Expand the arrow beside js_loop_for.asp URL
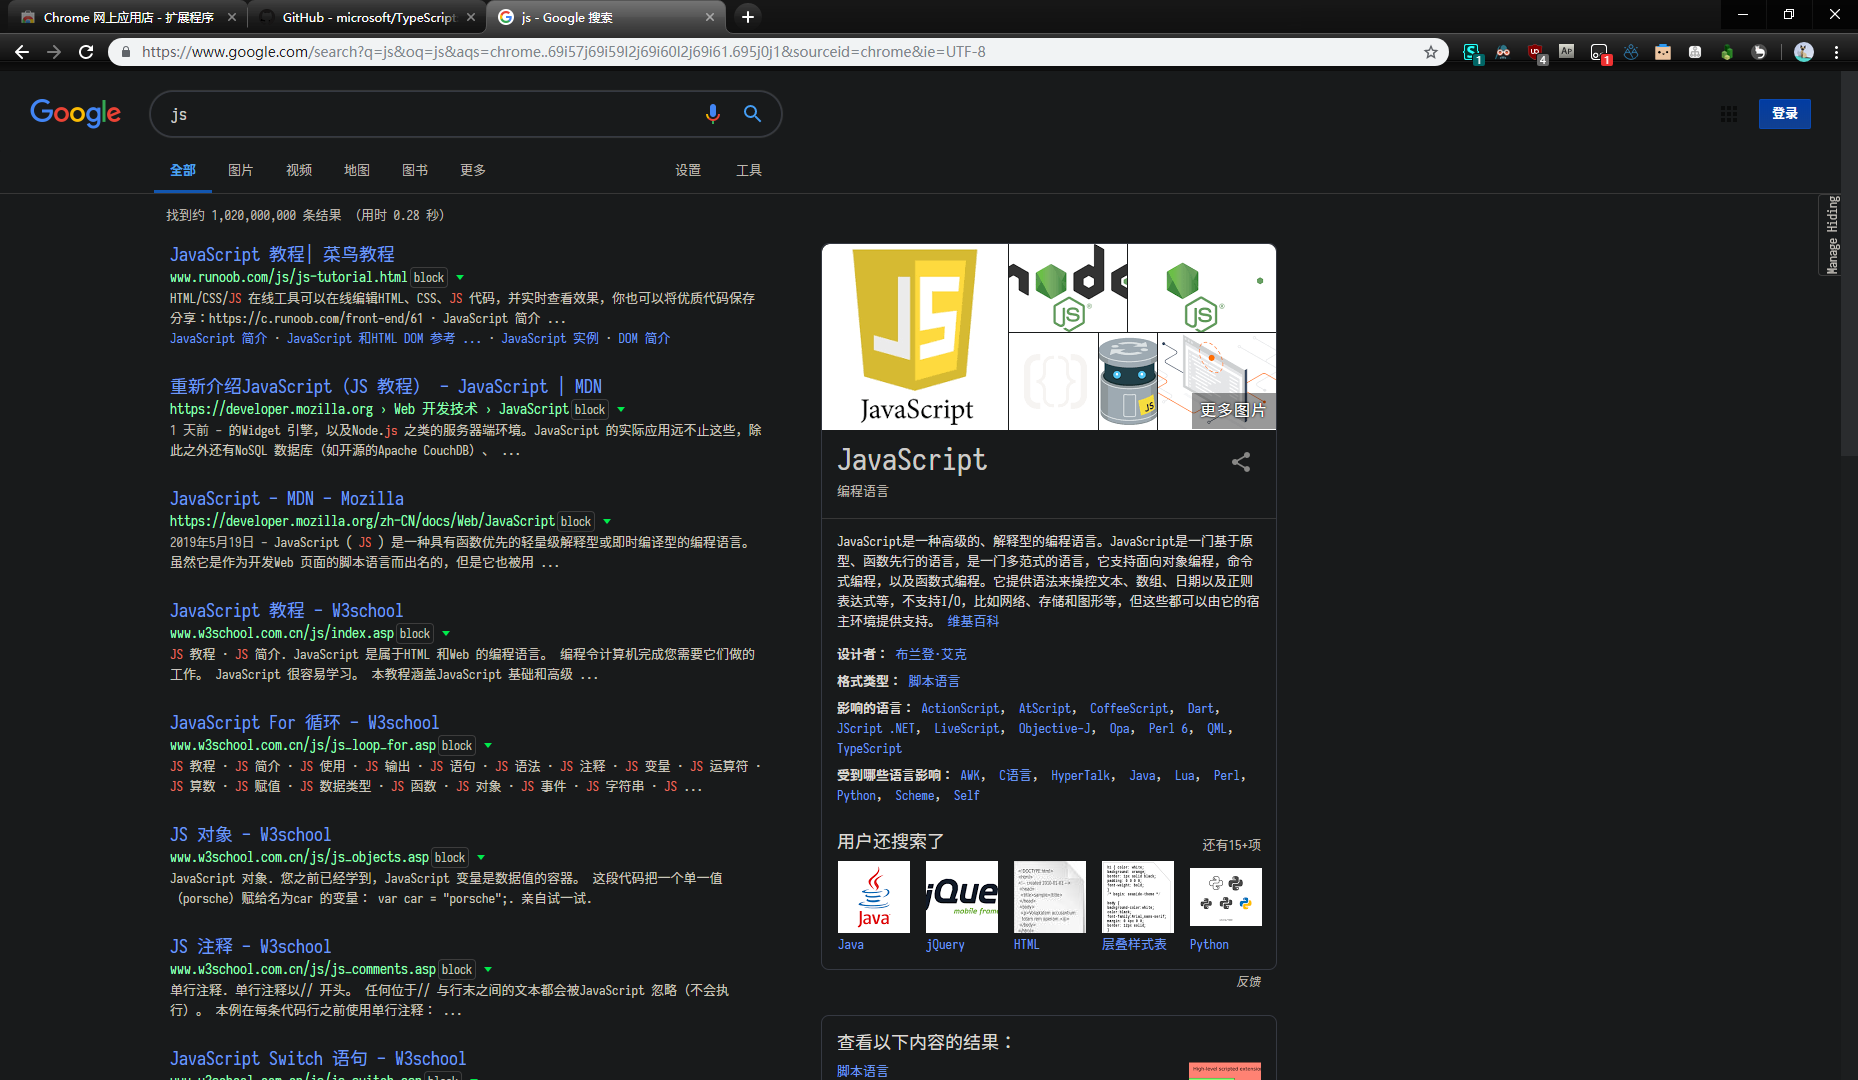The width and height of the screenshot is (1858, 1080). (x=488, y=745)
